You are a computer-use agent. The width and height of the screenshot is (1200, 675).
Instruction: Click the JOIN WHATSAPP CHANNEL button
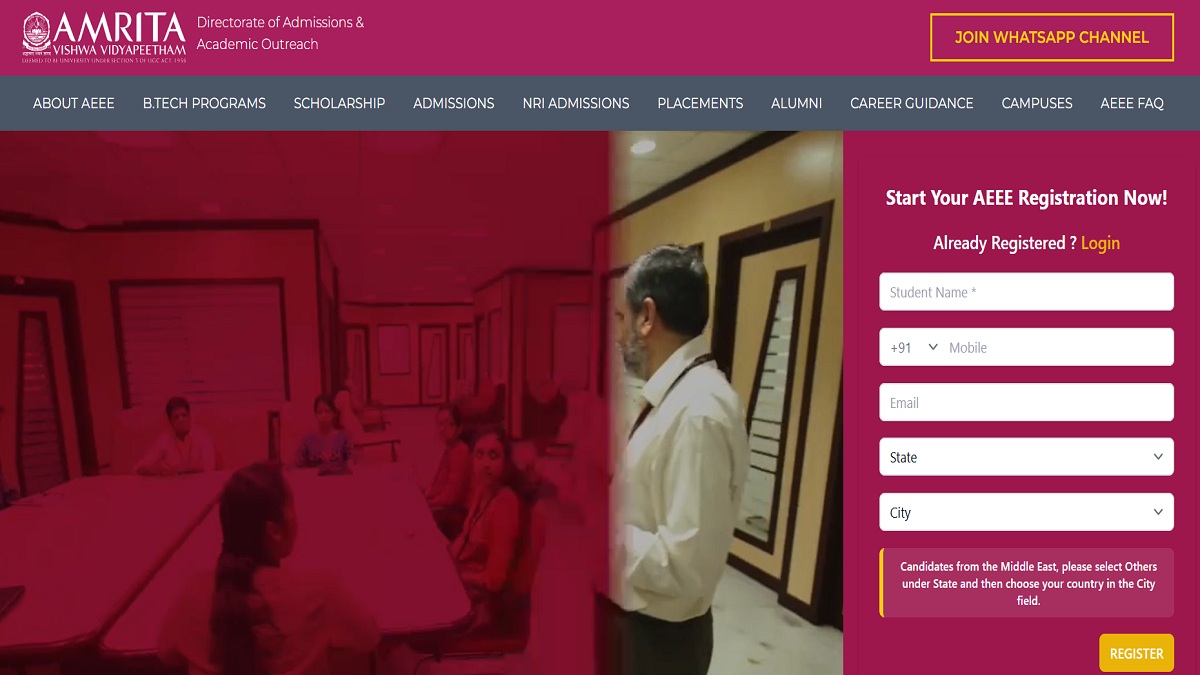(1052, 37)
